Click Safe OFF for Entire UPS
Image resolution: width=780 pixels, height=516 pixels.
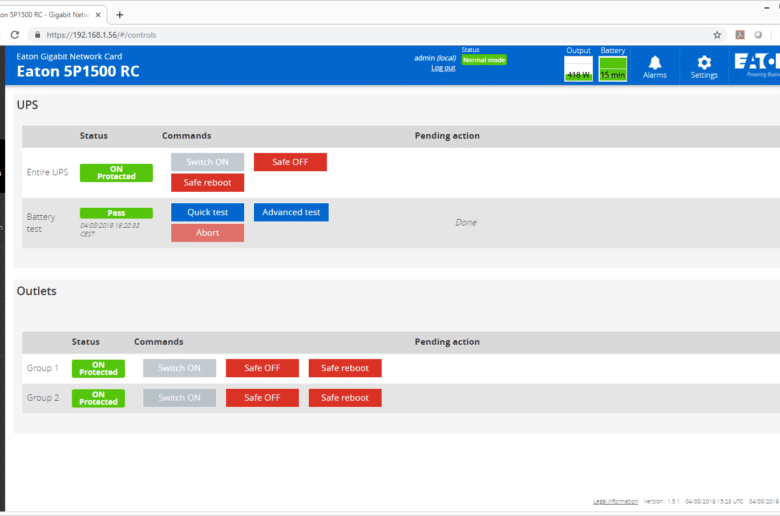[290, 162]
